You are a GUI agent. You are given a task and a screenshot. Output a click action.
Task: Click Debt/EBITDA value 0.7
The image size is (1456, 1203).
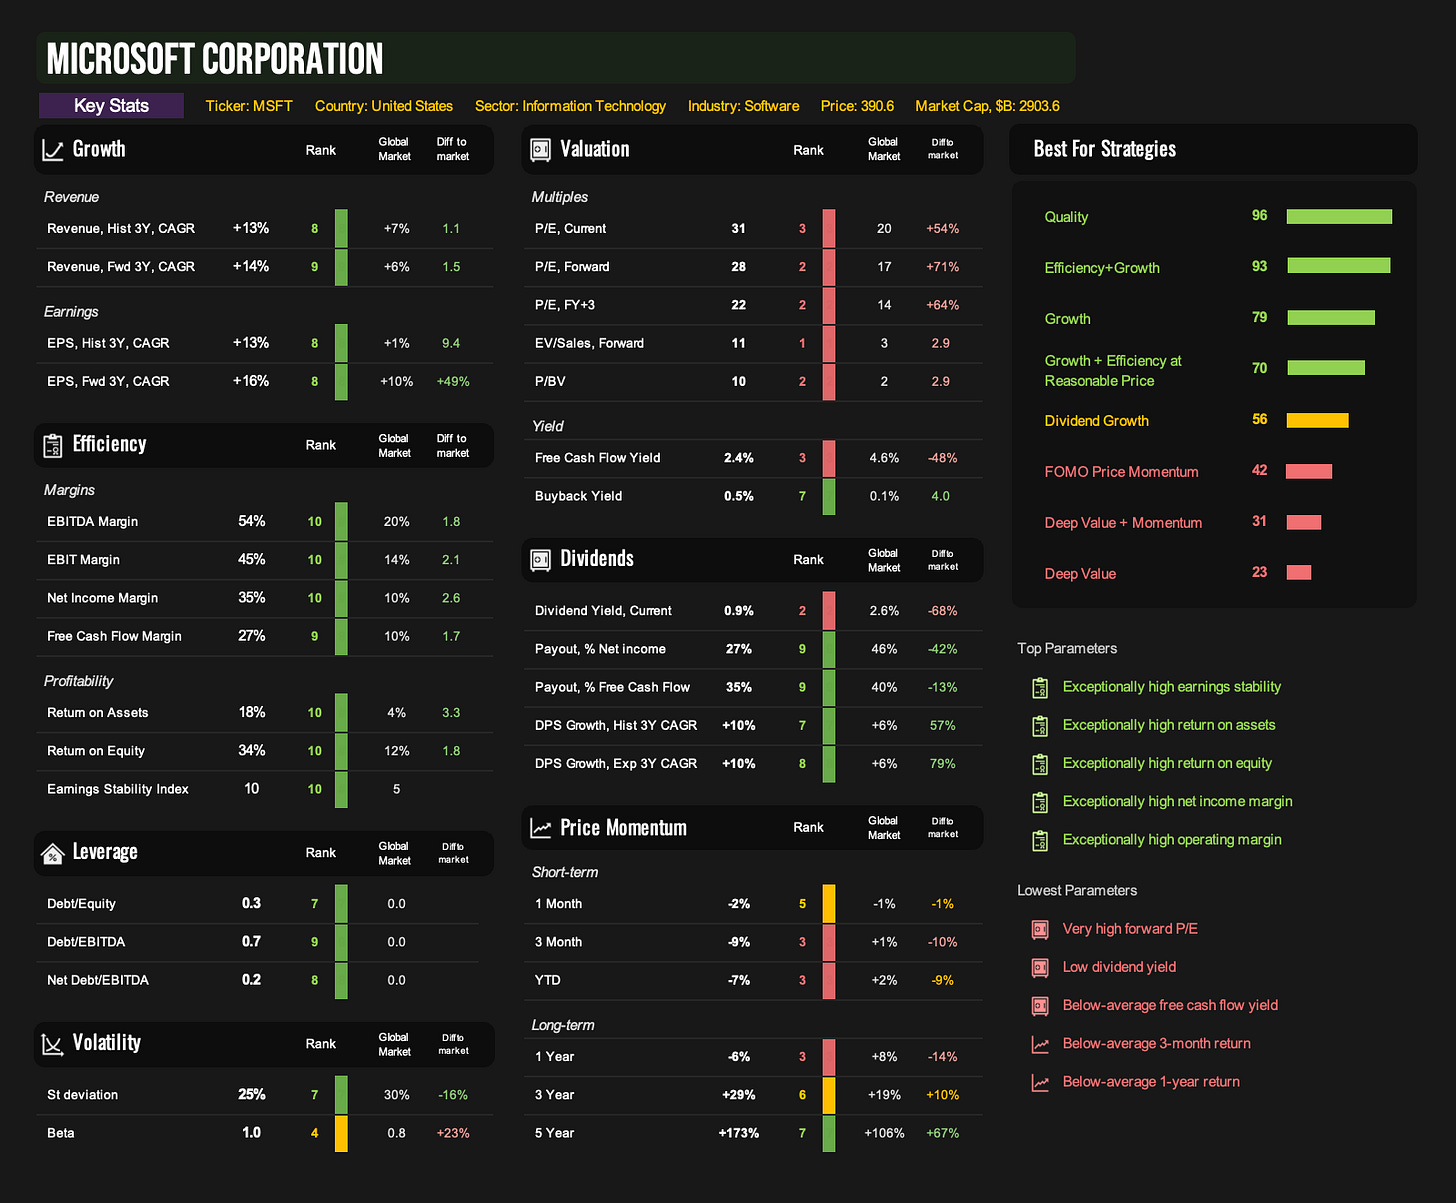251,942
